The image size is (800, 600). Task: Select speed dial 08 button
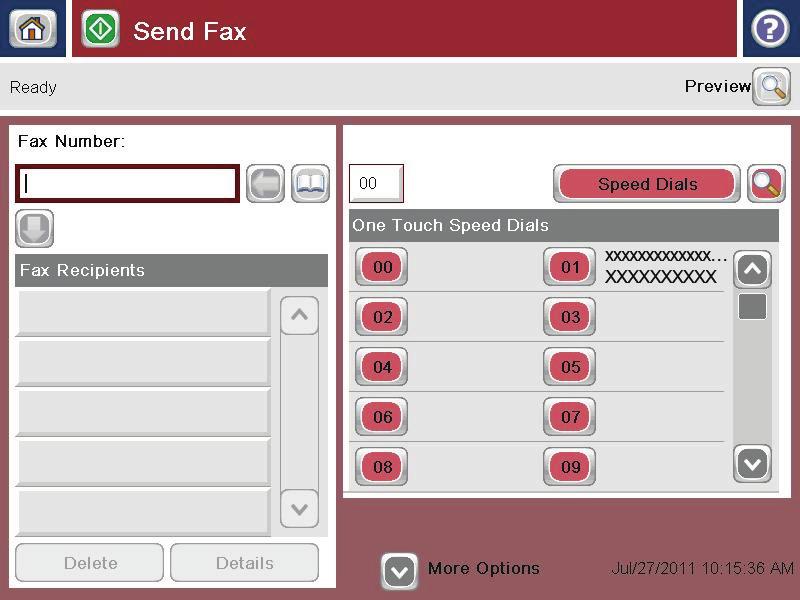[382, 466]
